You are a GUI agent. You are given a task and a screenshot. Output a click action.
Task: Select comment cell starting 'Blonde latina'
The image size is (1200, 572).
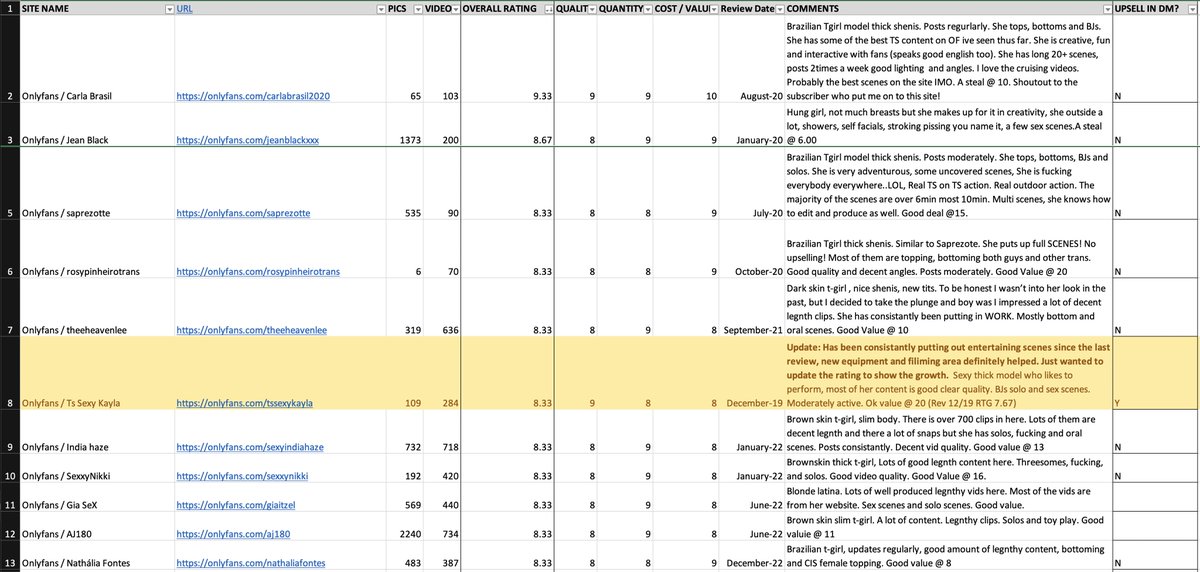[x=949, y=499]
